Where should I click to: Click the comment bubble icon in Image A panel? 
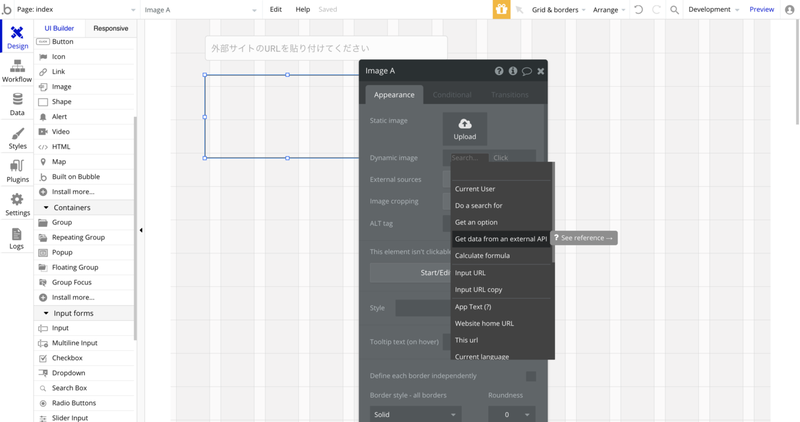point(527,71)
